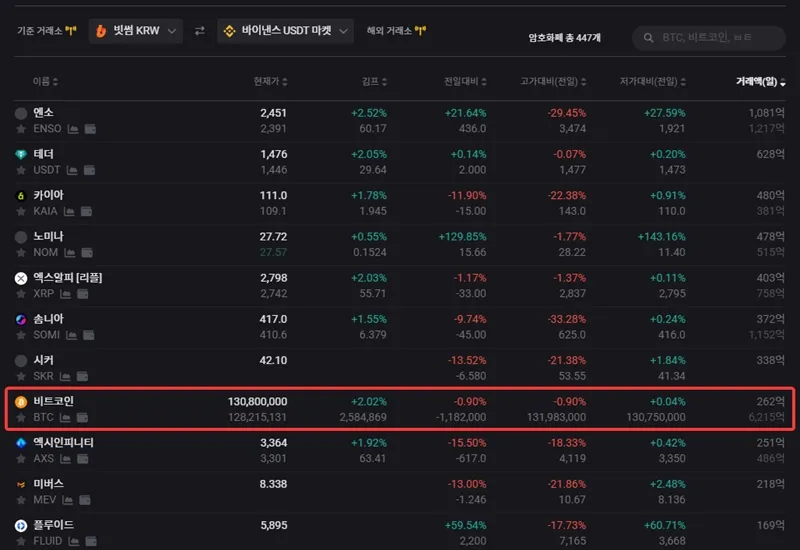Click the magnifier icon in search box

(x=647, y=38)
